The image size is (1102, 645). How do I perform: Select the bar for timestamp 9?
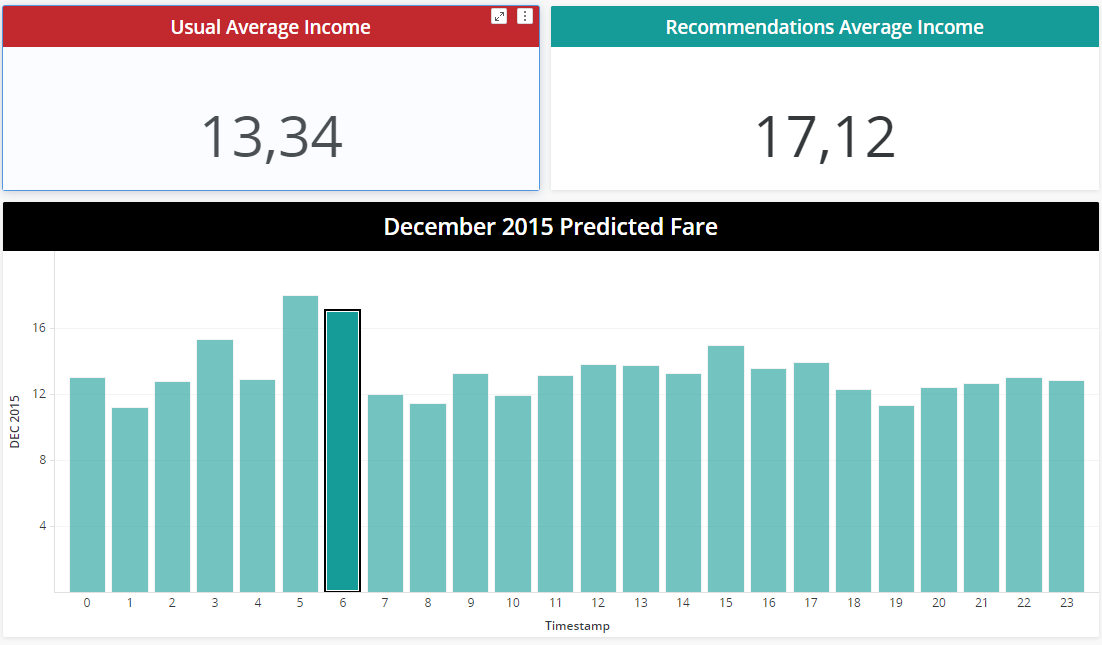470,483
